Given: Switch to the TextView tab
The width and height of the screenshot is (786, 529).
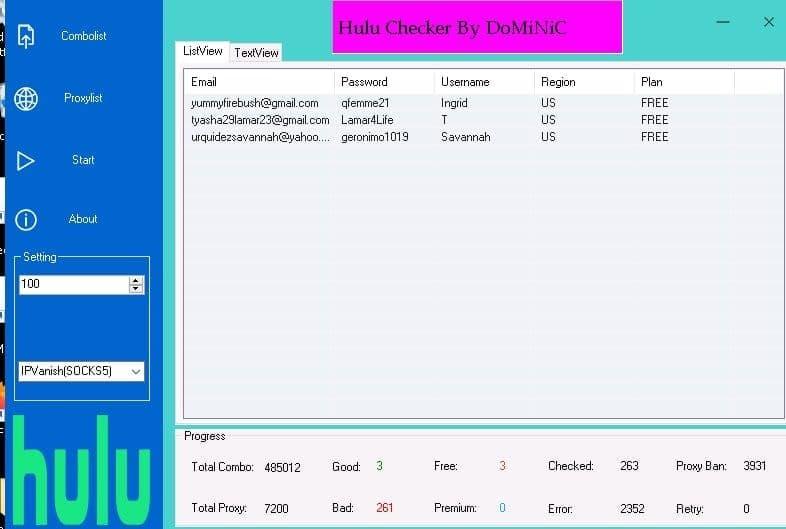Looking at the screenshot, I should pyautogui.click(x=256, y=53).
